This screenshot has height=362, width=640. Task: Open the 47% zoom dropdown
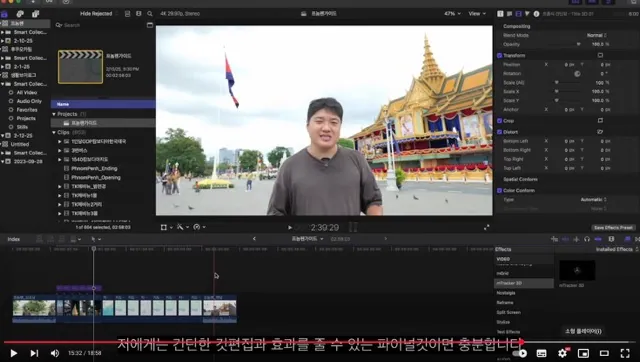(x=452, y=13)
